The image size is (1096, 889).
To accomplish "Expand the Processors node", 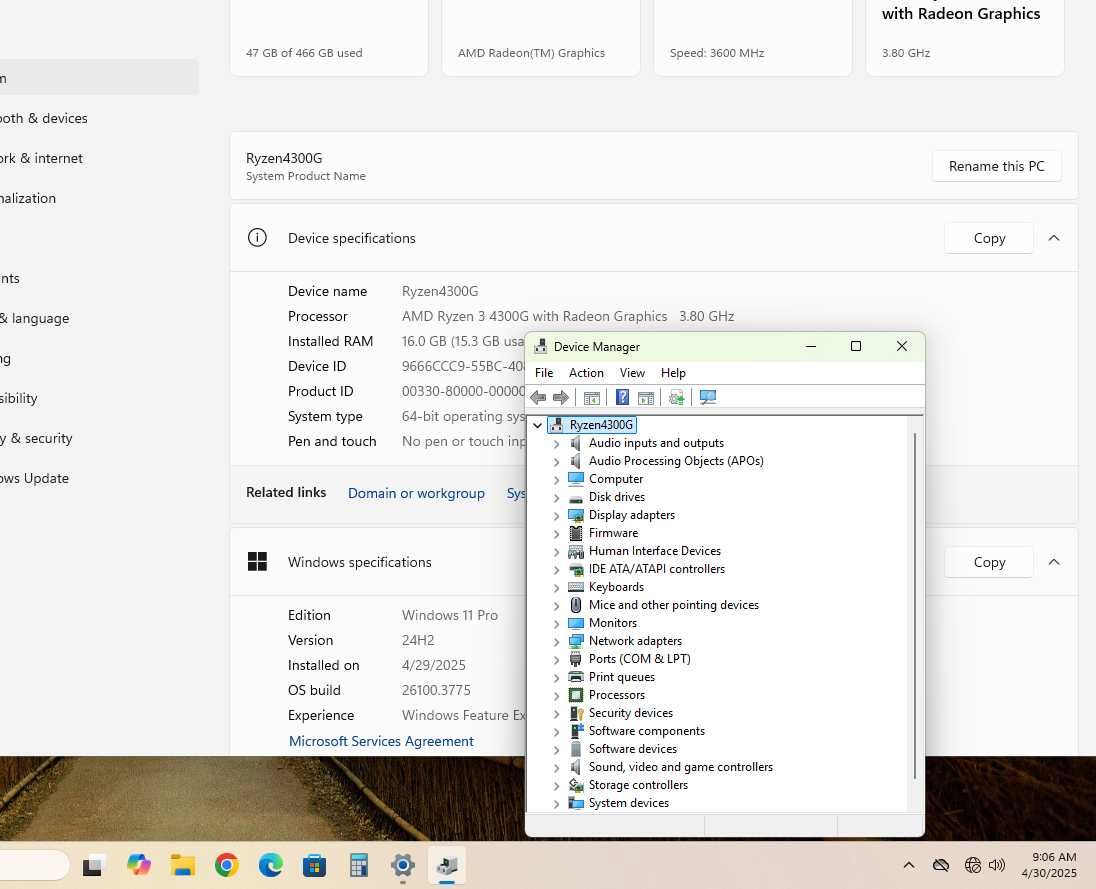I will tap(556, 695).
